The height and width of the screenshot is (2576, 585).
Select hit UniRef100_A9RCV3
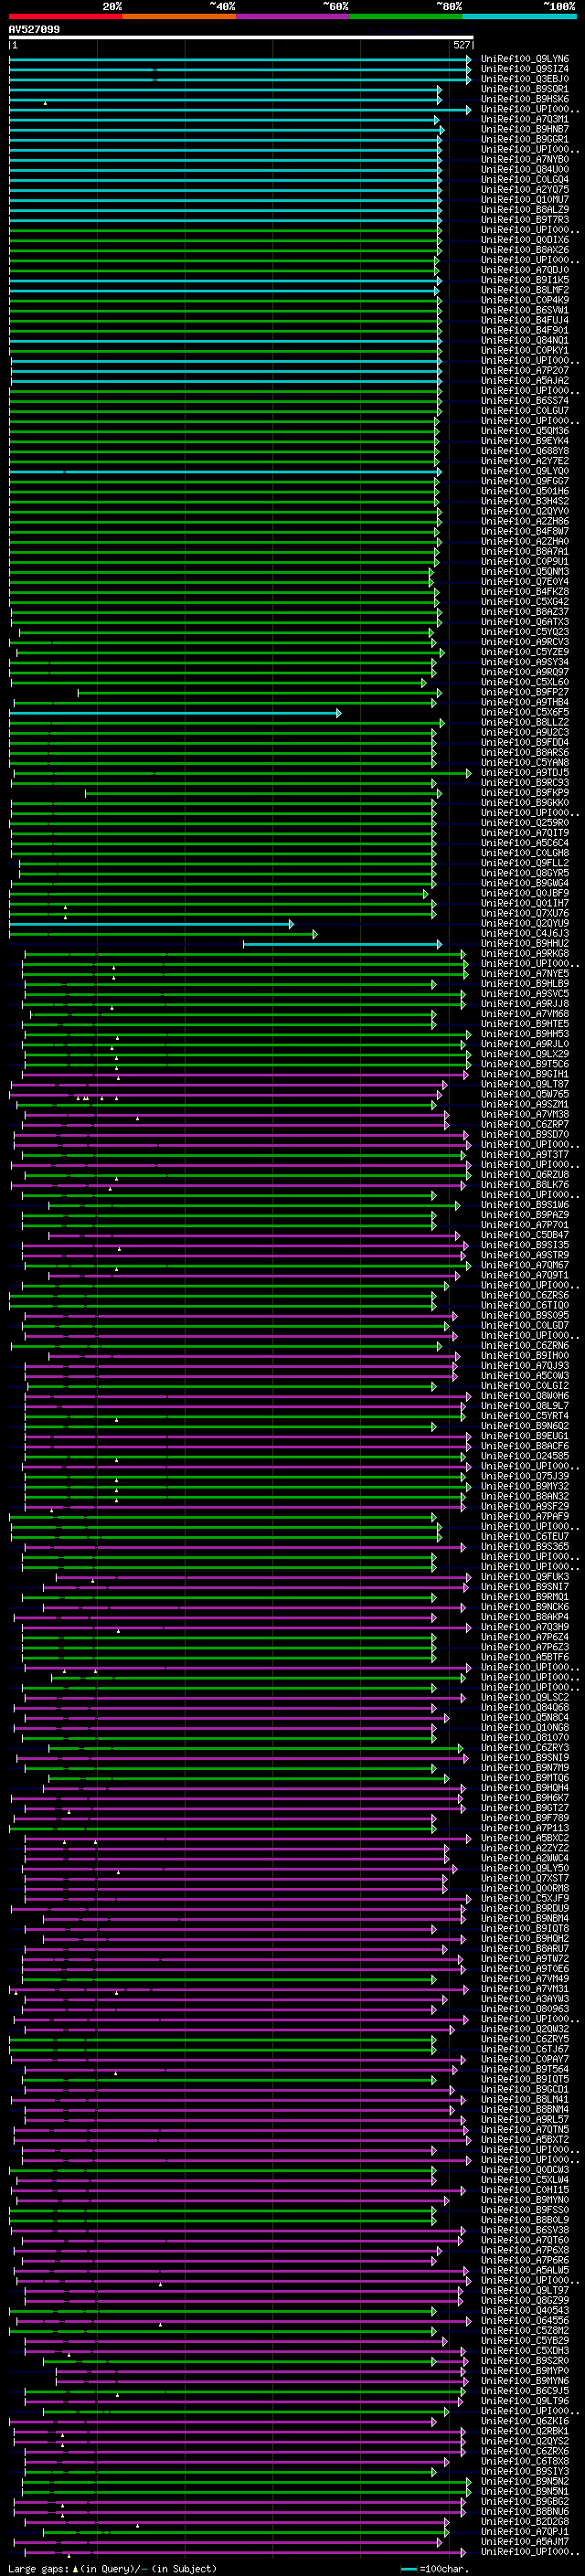pos(525,642)
